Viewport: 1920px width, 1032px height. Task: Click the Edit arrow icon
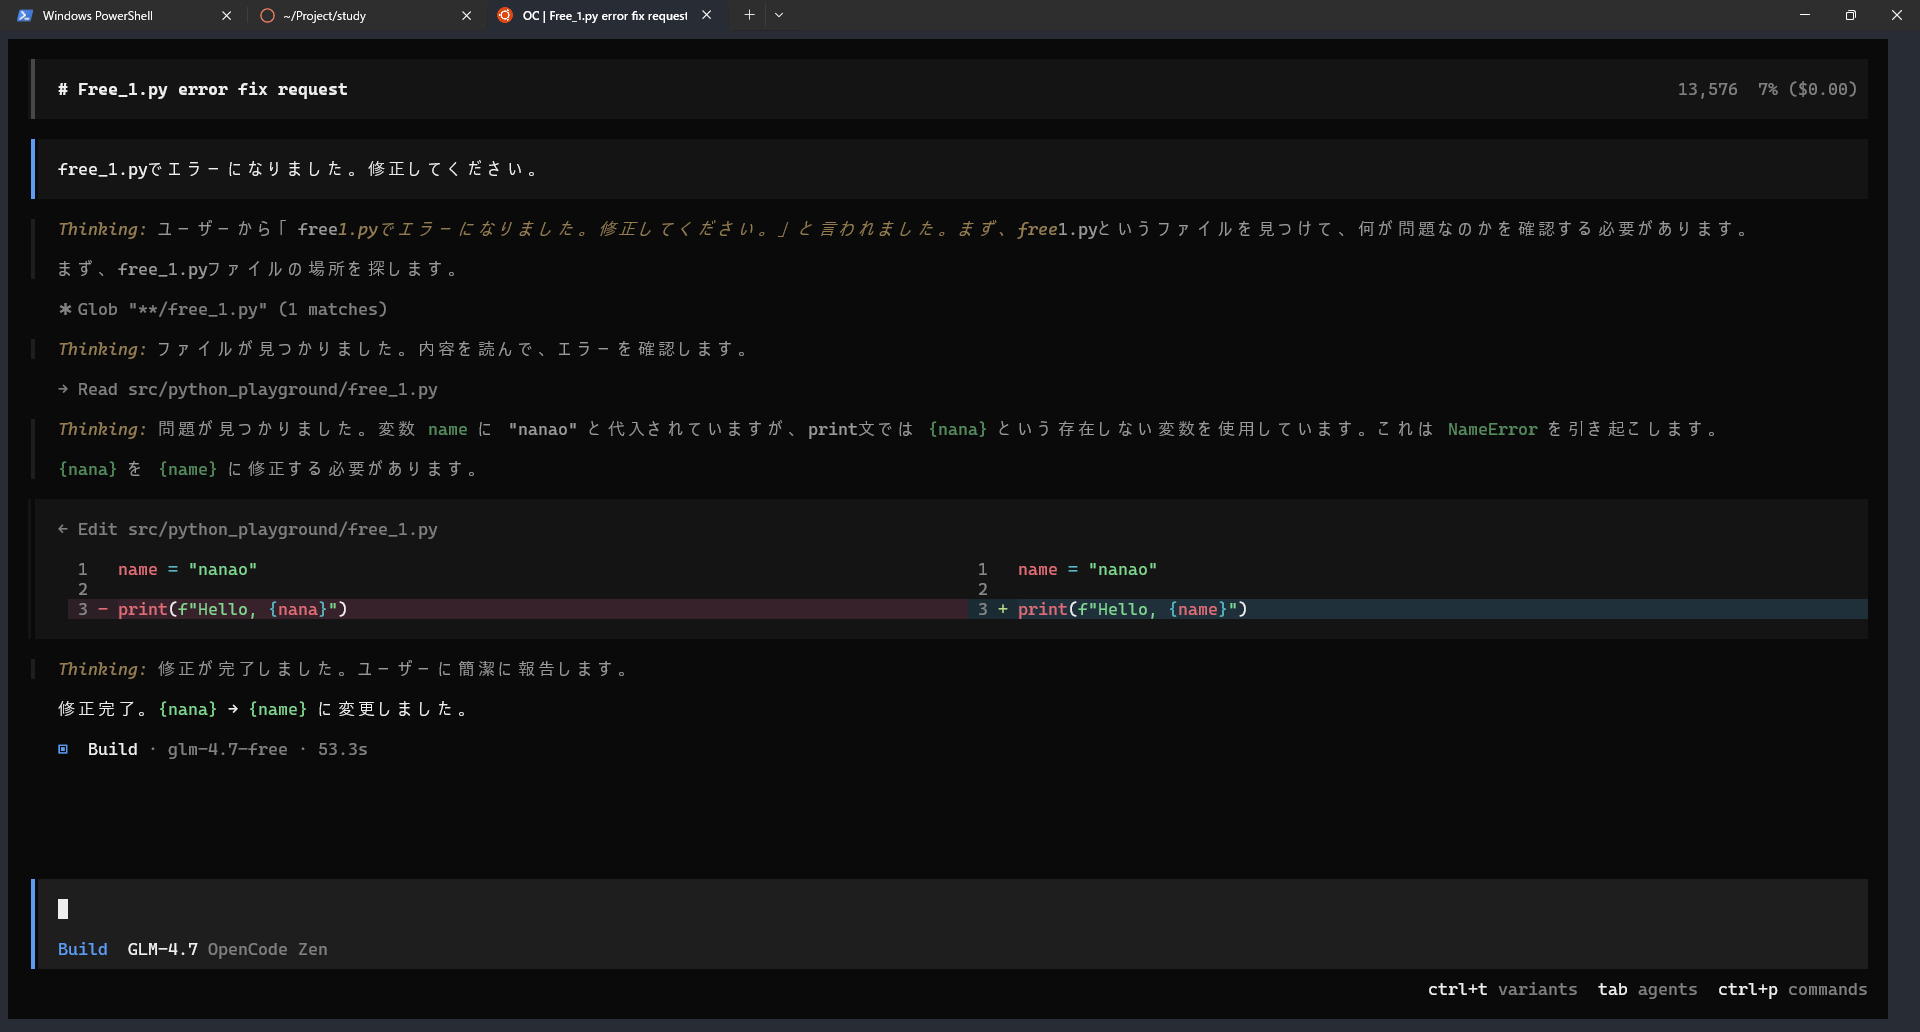pyautogui.click(x=63, y=529)
